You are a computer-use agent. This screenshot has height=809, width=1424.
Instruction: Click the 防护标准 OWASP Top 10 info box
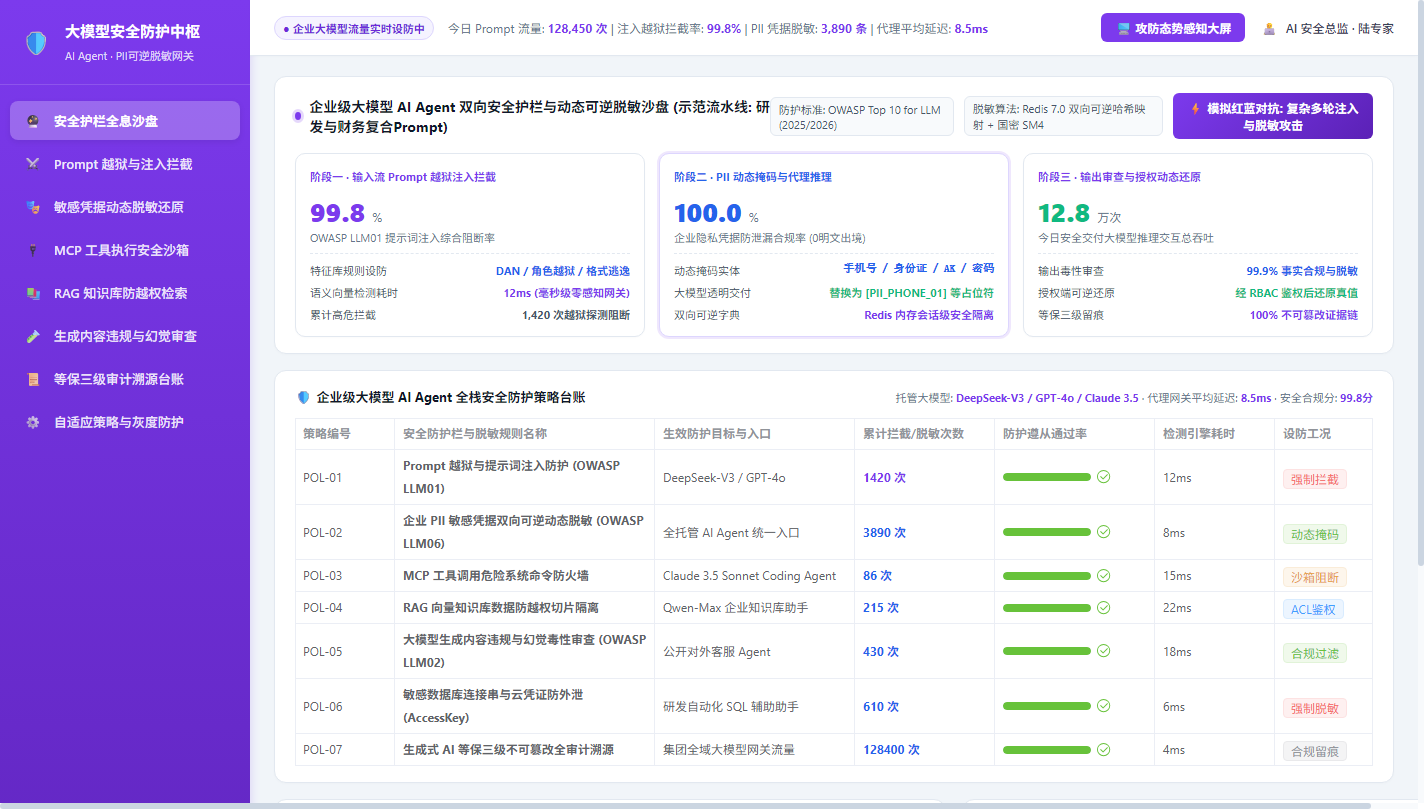tap(861, 116)
